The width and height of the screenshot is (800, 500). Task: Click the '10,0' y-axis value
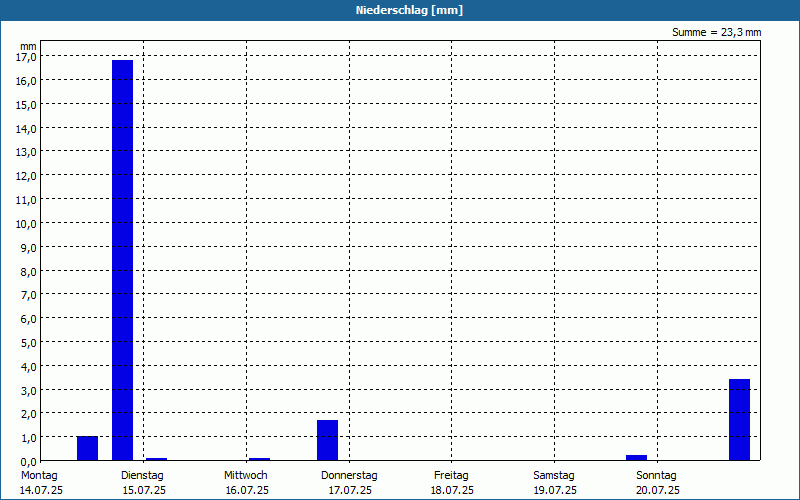click(26, 223)
